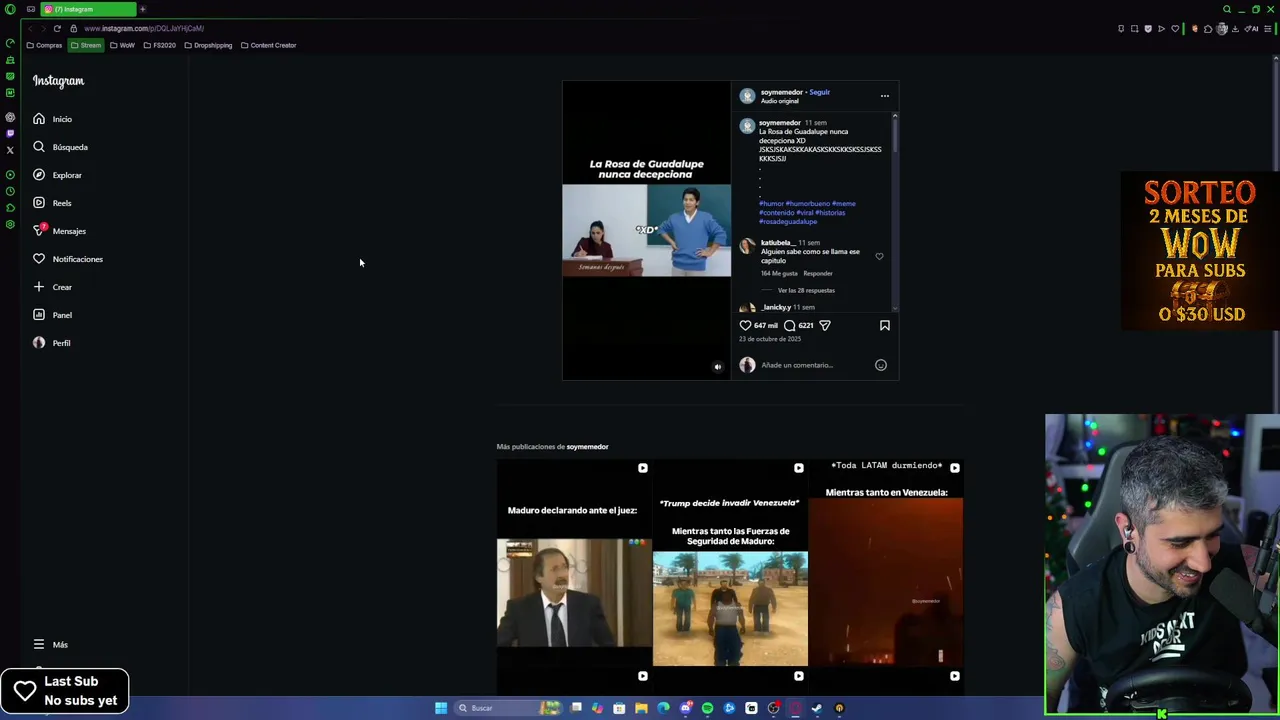1280x720 pixels.
Task: Share the post with the send icon
Action: 825,325
